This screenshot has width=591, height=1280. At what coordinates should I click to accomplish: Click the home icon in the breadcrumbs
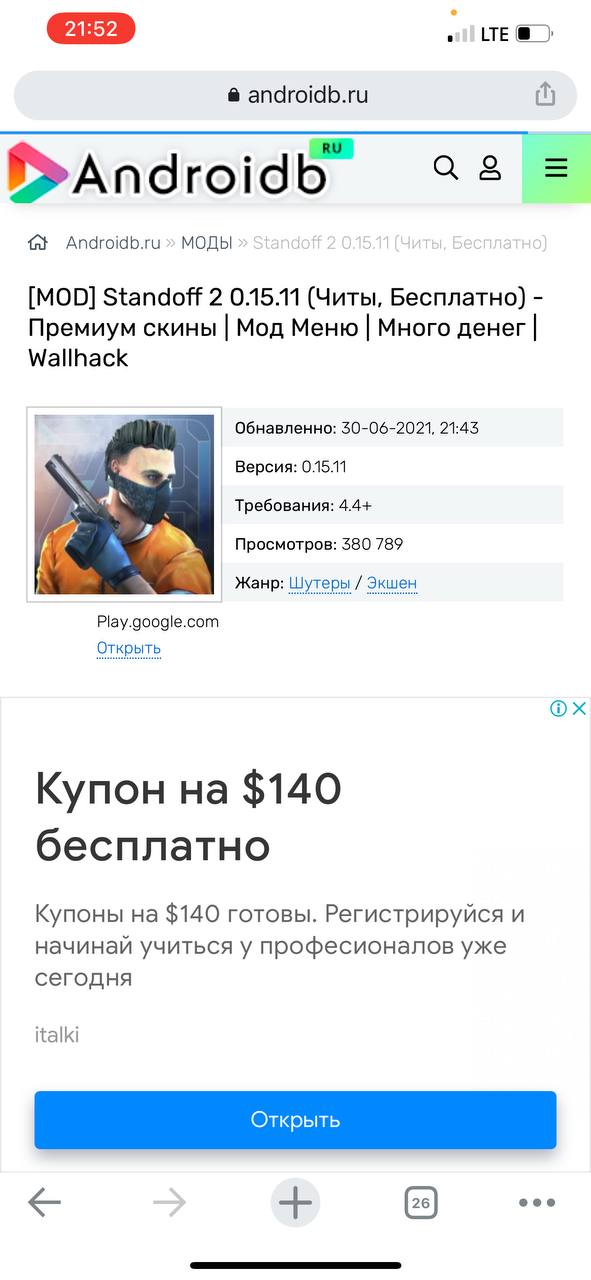tap(38, 243)
